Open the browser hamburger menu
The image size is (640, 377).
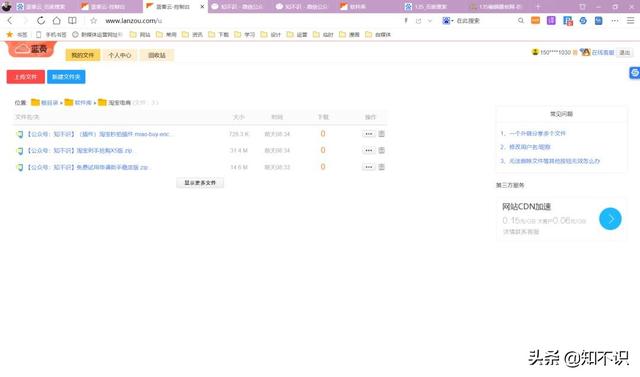[631, 20]
